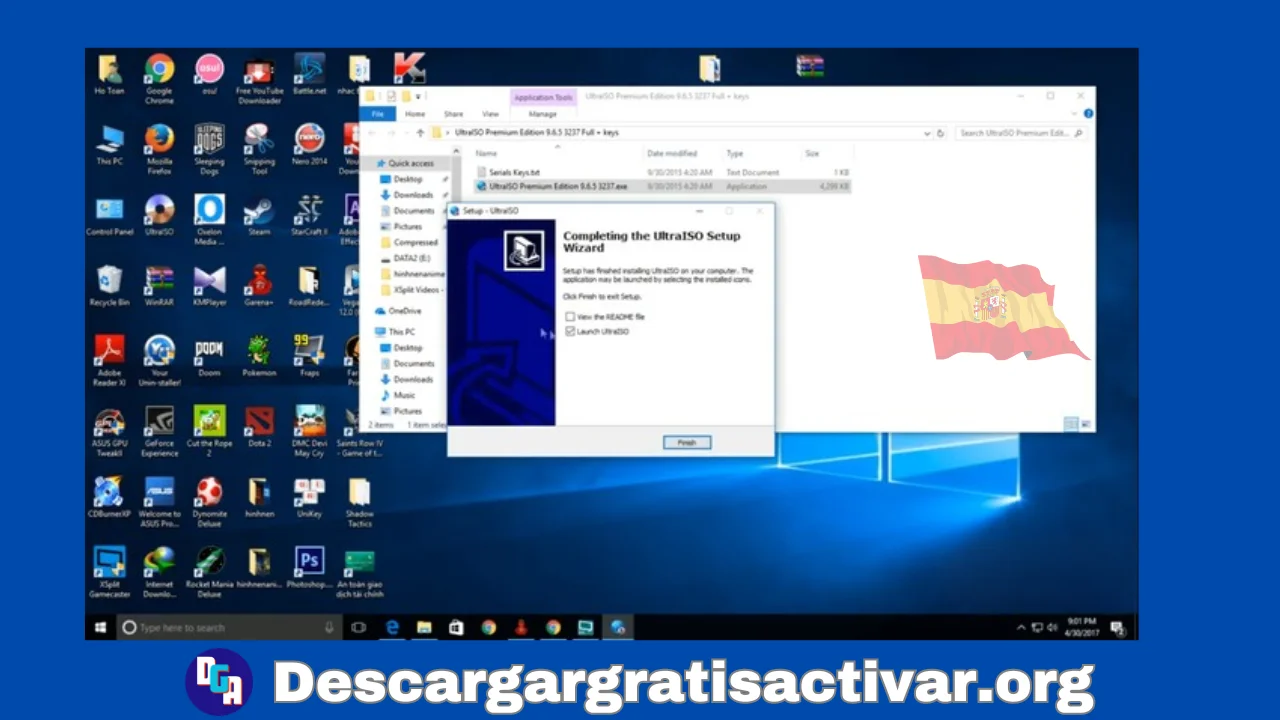Open the Sleeping Dogs desktop icon
Image resolution: width=1280 pixels, height=720 pixels.
[x=209, y=150]
